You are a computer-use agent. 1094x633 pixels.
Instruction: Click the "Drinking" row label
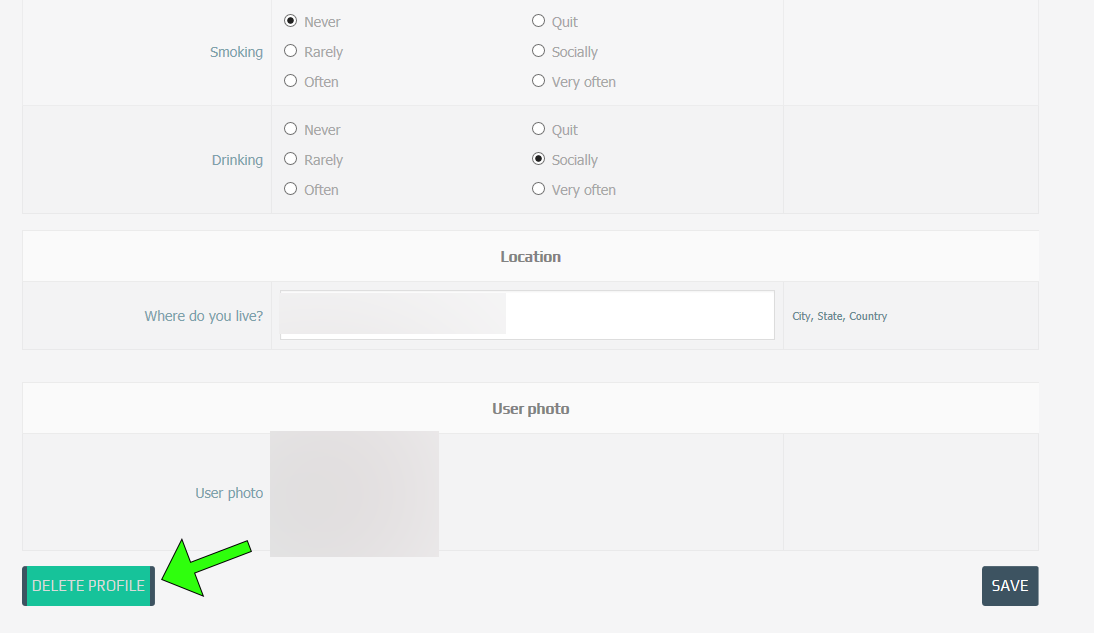(x=237, y=160)
